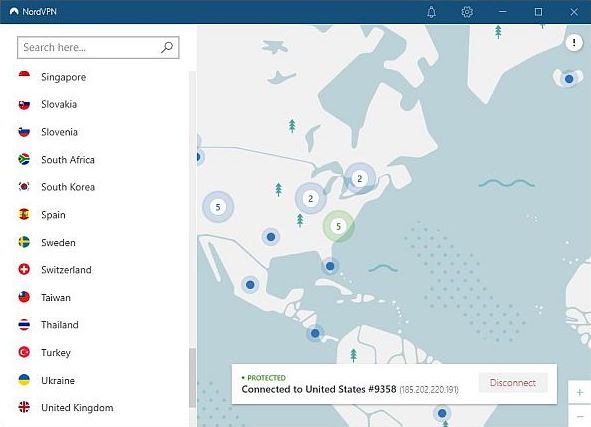The height and width of the screenshot is (427, 591).
Task: Zoom in the map with plus button
Action: [579, 392]
